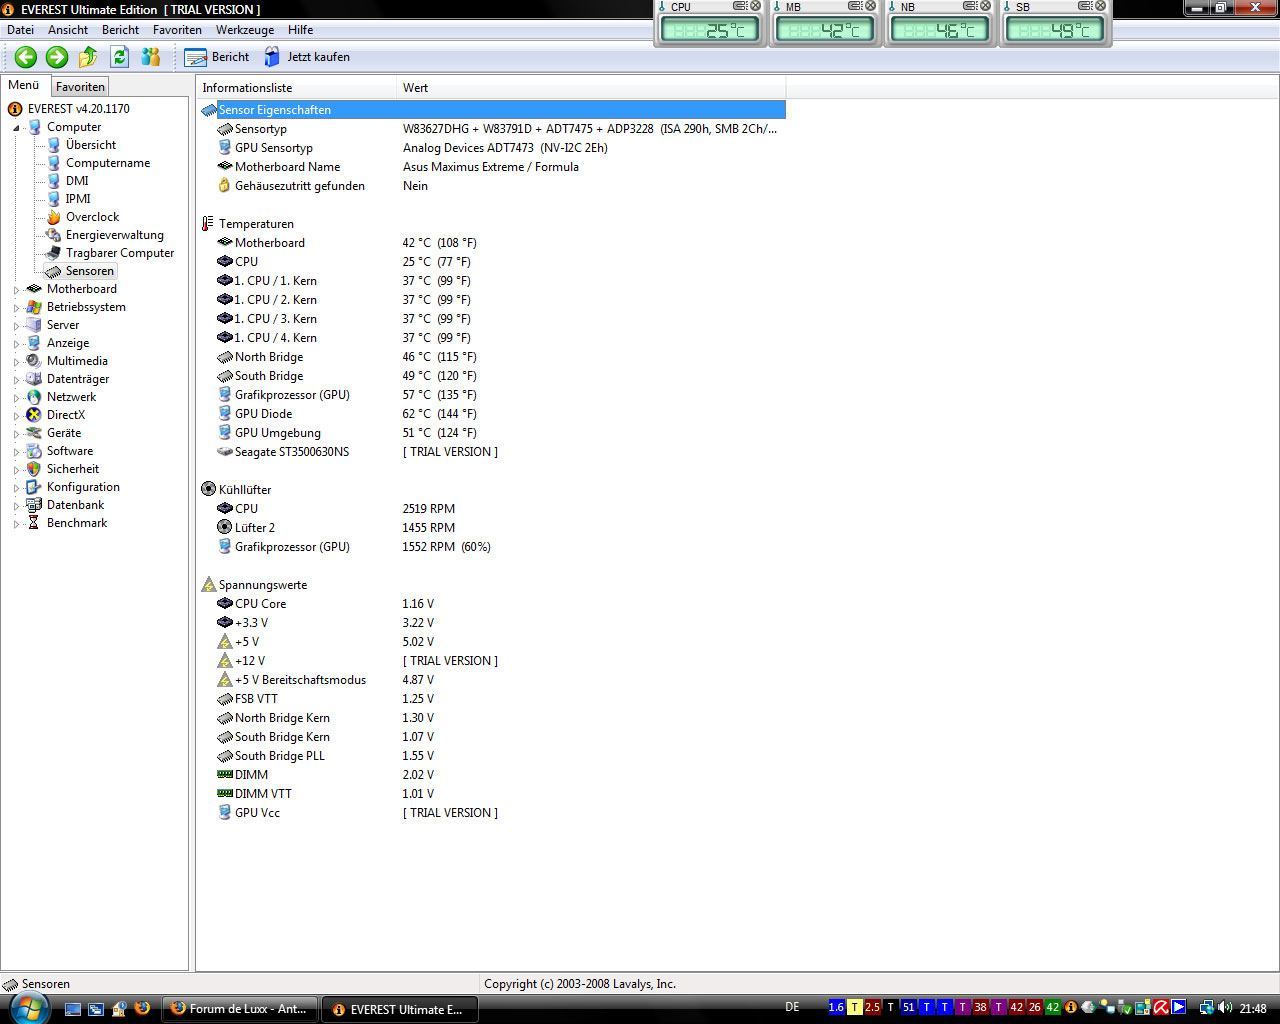Screen dimensions: 1280x1024
Task: Click the Jetzt kaufen button
Action: click(x=307, y=57)
